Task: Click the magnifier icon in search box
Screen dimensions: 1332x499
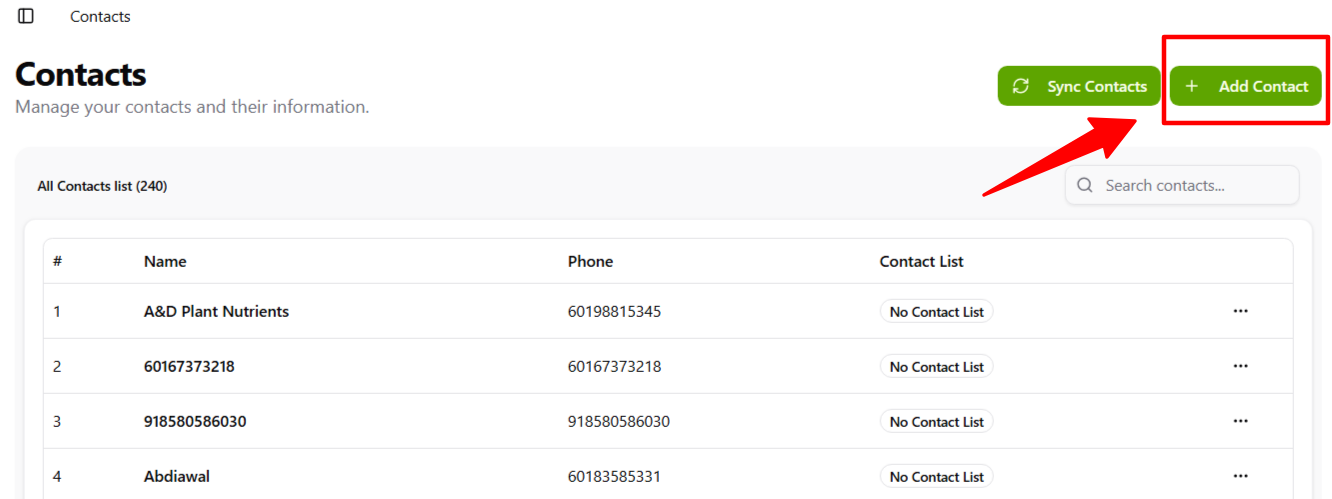Action: pyautogui.click(x=1085, y=186)
